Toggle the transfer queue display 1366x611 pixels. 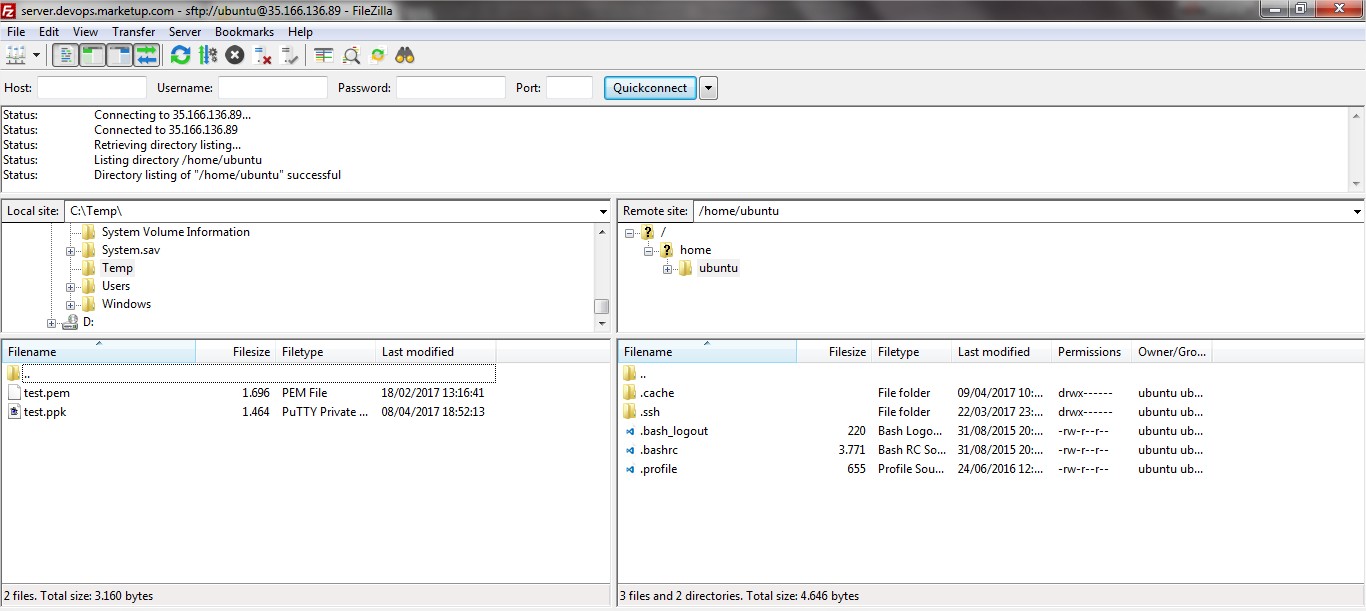coord(146,55)
